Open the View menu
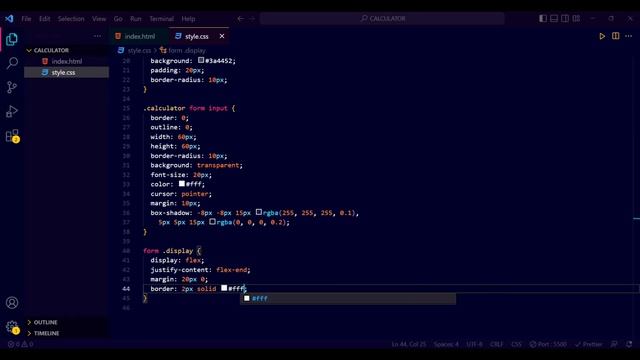 tap(99, 18)
